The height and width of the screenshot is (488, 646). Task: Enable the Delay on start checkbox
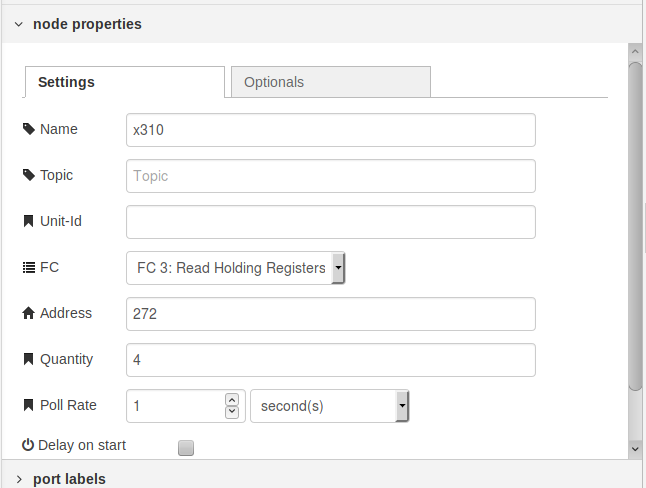pos(186,448)
